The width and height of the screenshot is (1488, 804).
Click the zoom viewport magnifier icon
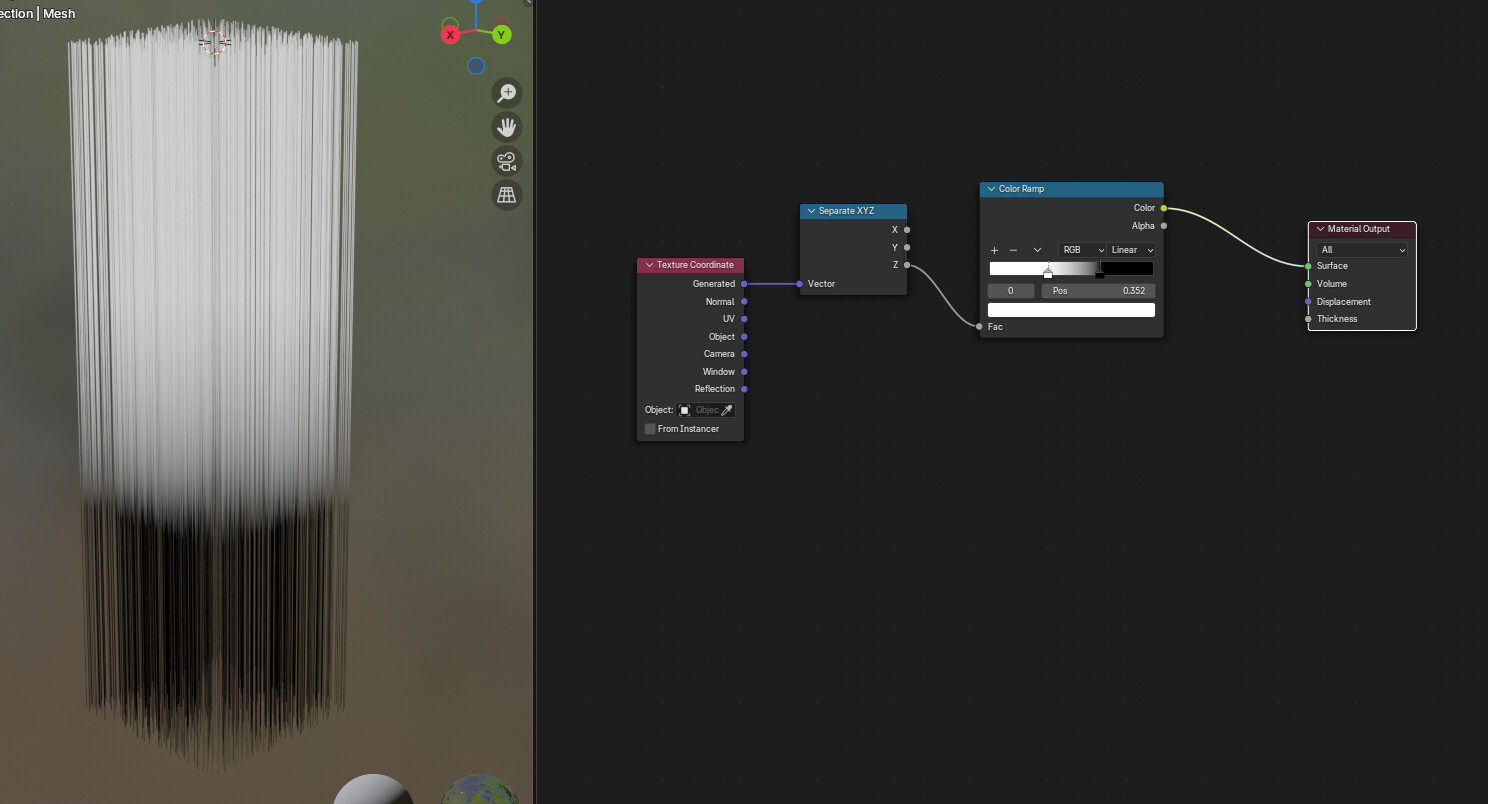(x=507, y=93)
